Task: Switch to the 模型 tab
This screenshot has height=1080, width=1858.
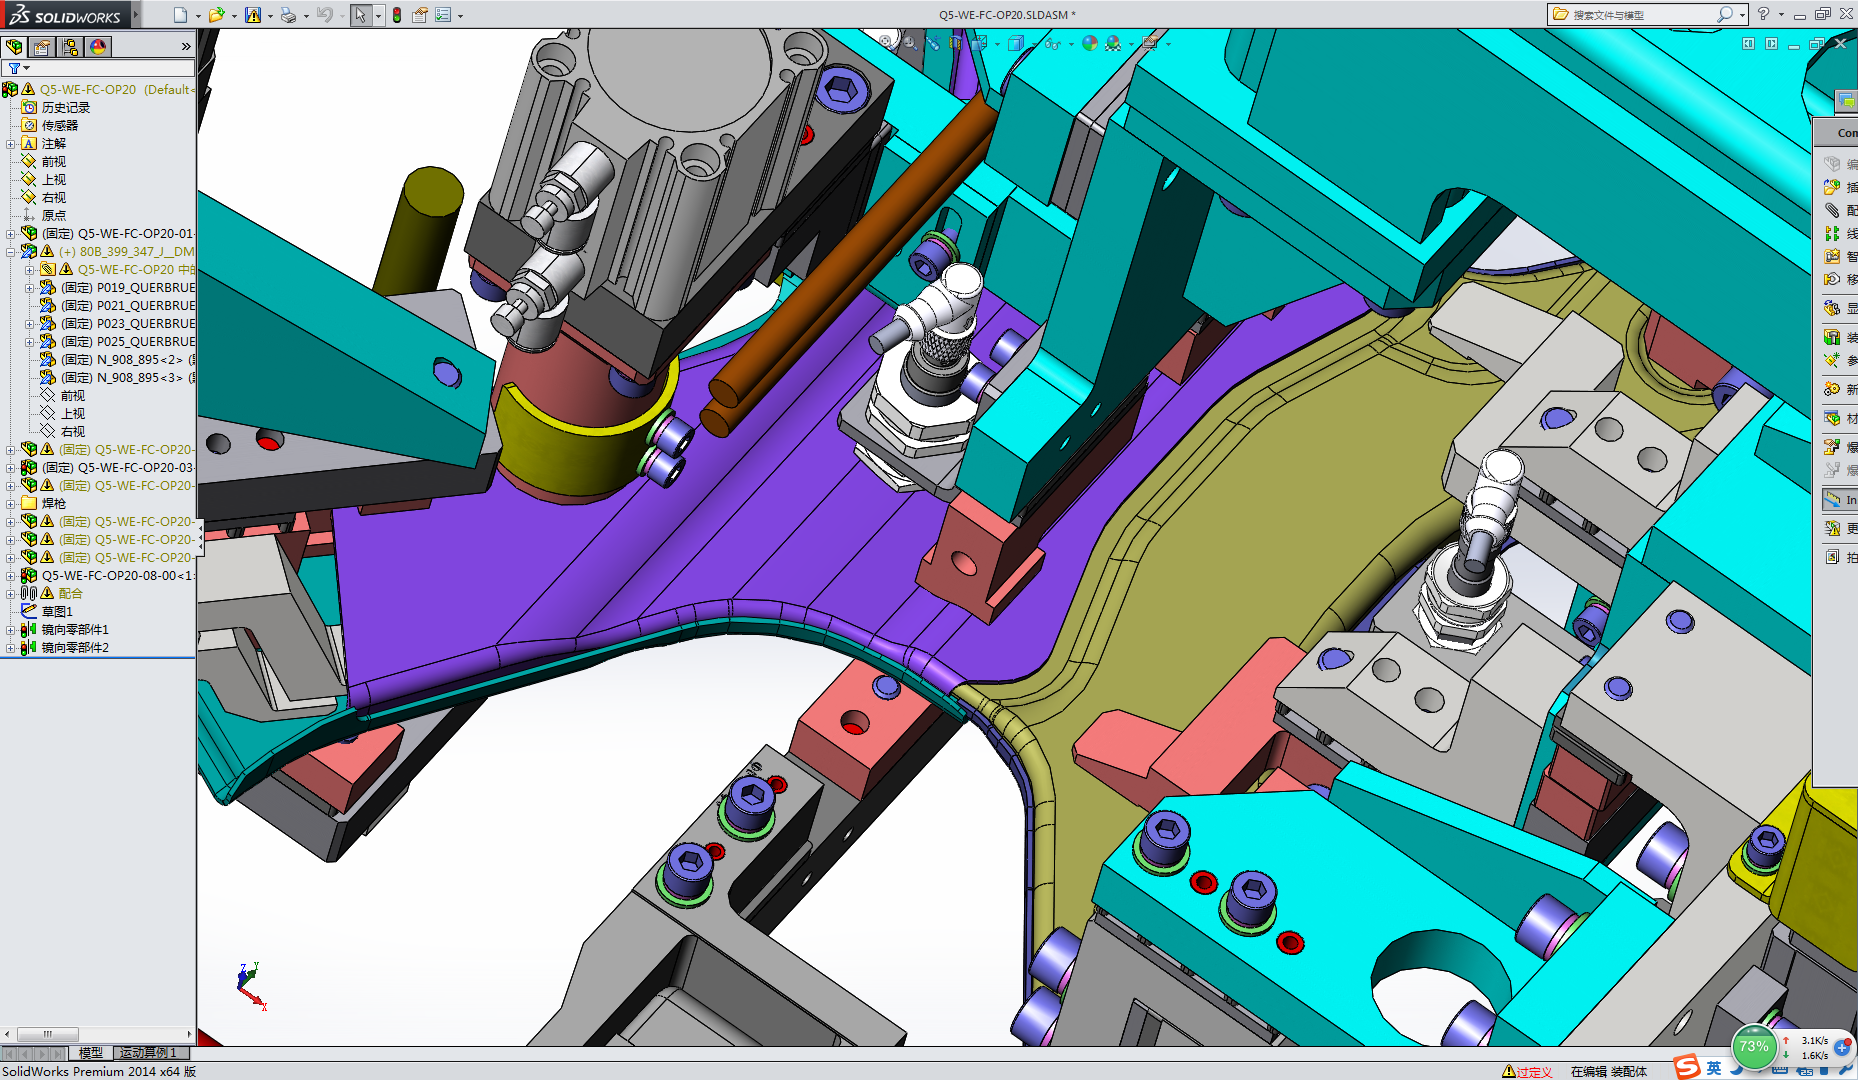Action: [x=91, y=1053]
